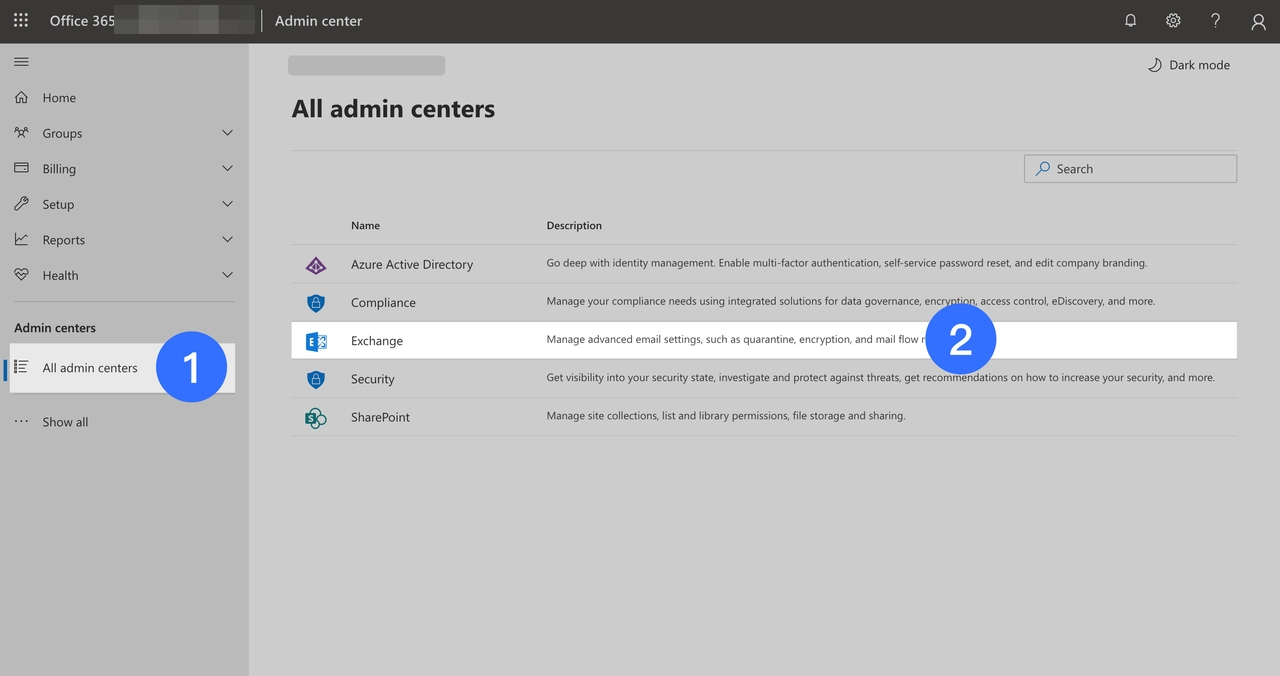Select All admin centers in sidebar

coord(90,368)
